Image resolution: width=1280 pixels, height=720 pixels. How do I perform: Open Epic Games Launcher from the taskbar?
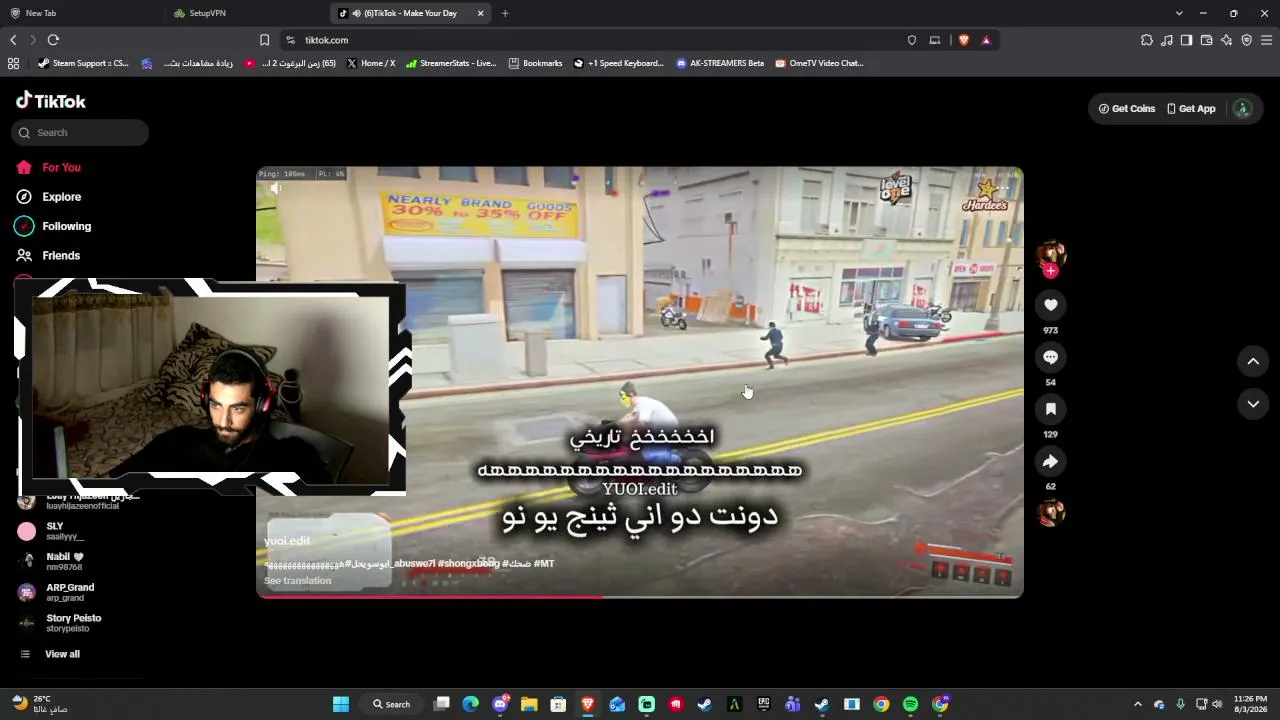click(764, 704)
